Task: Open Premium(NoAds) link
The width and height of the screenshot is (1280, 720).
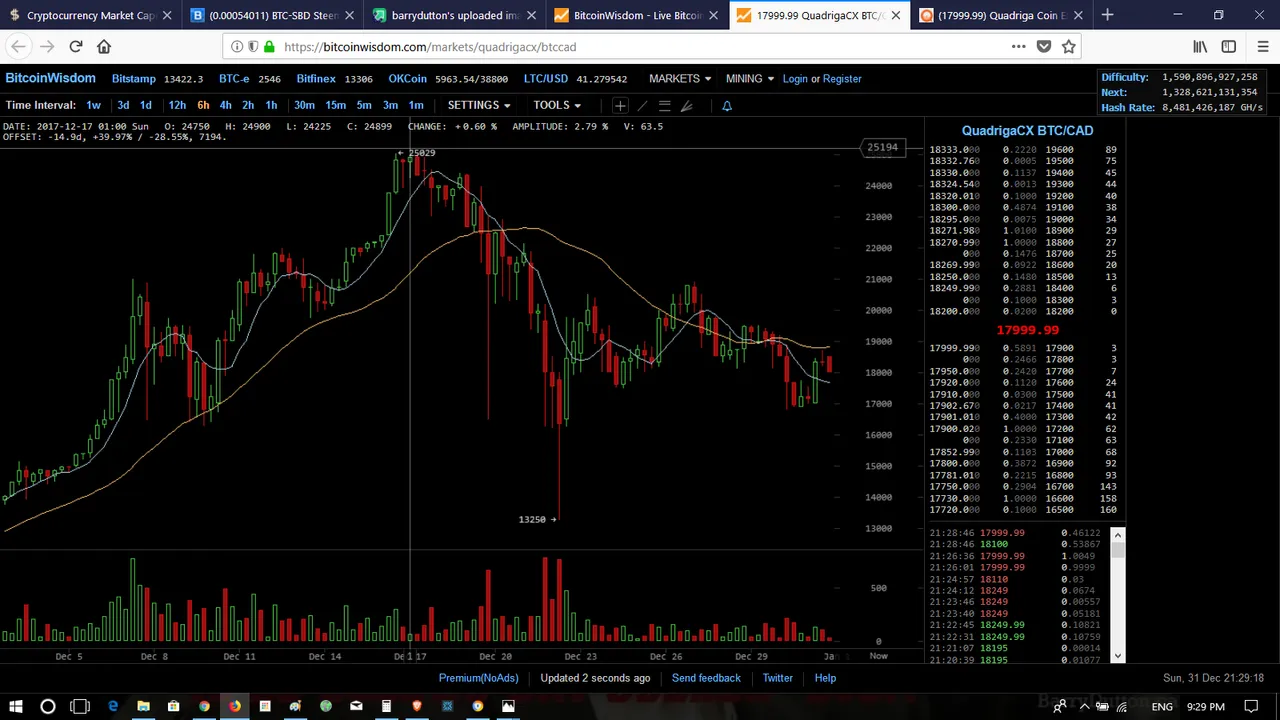Action: click(479, 678)
